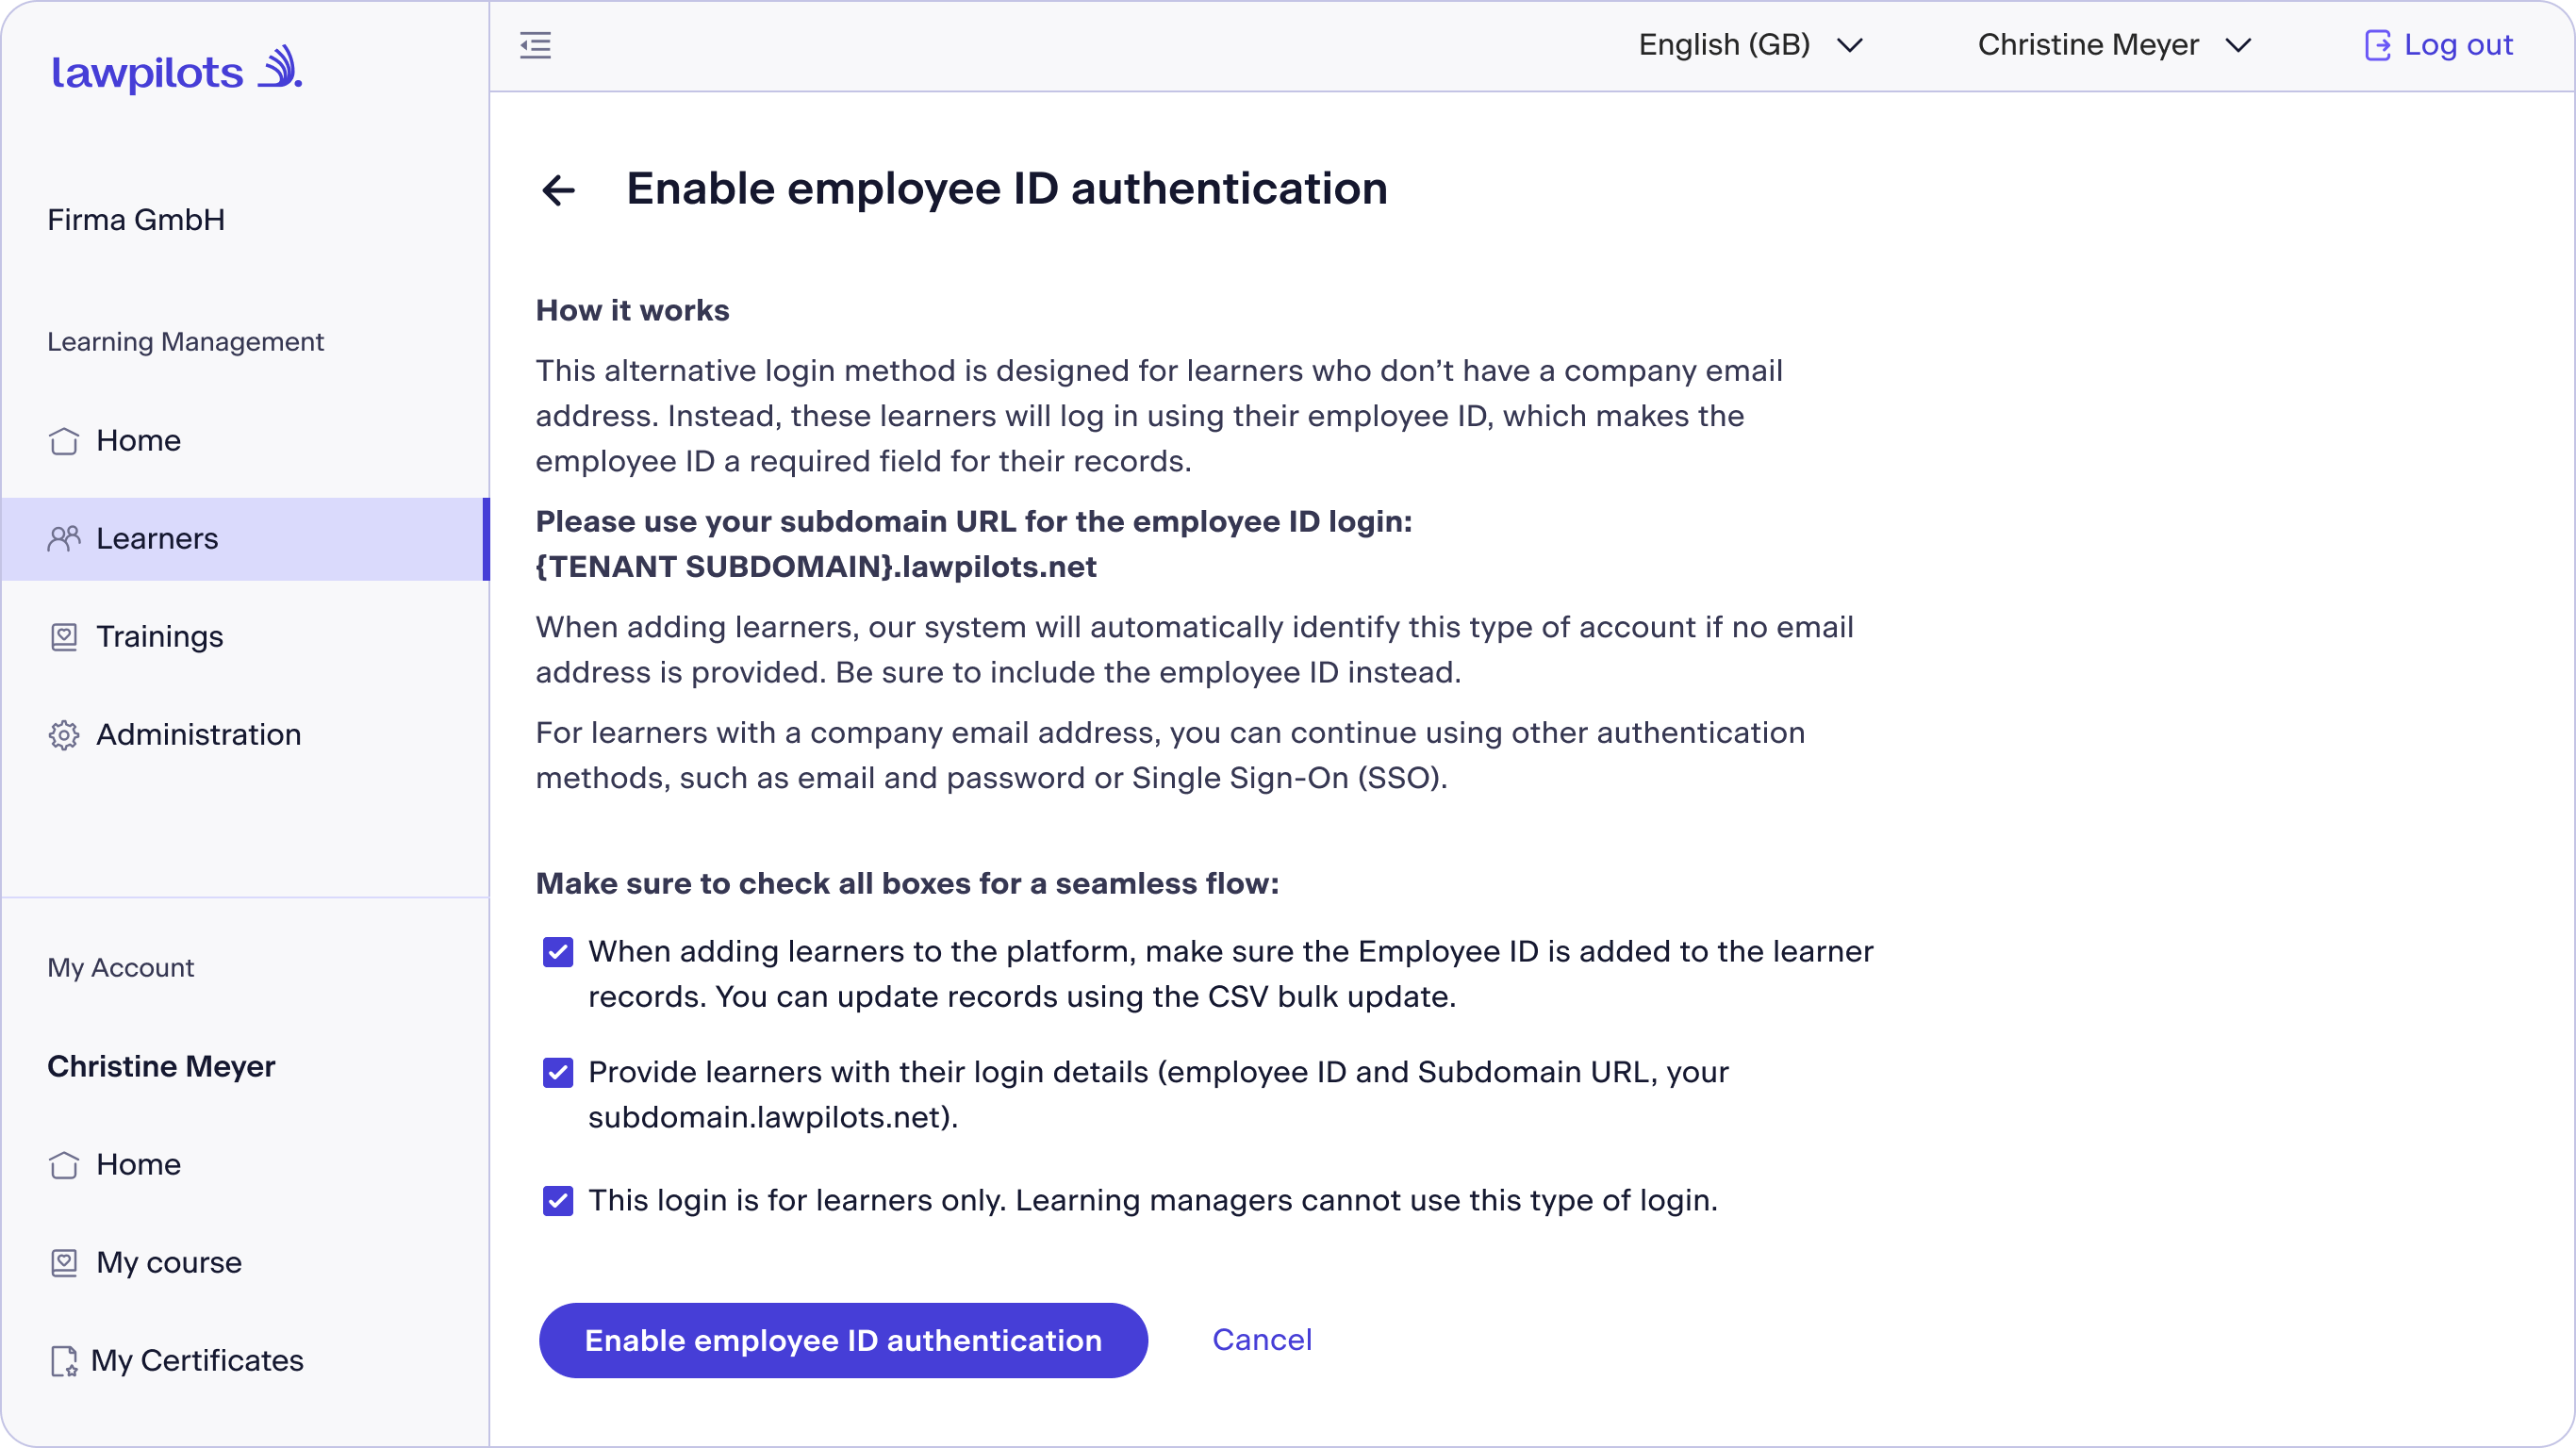
Task: Uncheck the login for learners only checkbox
Action: [x=558, y=1201]
